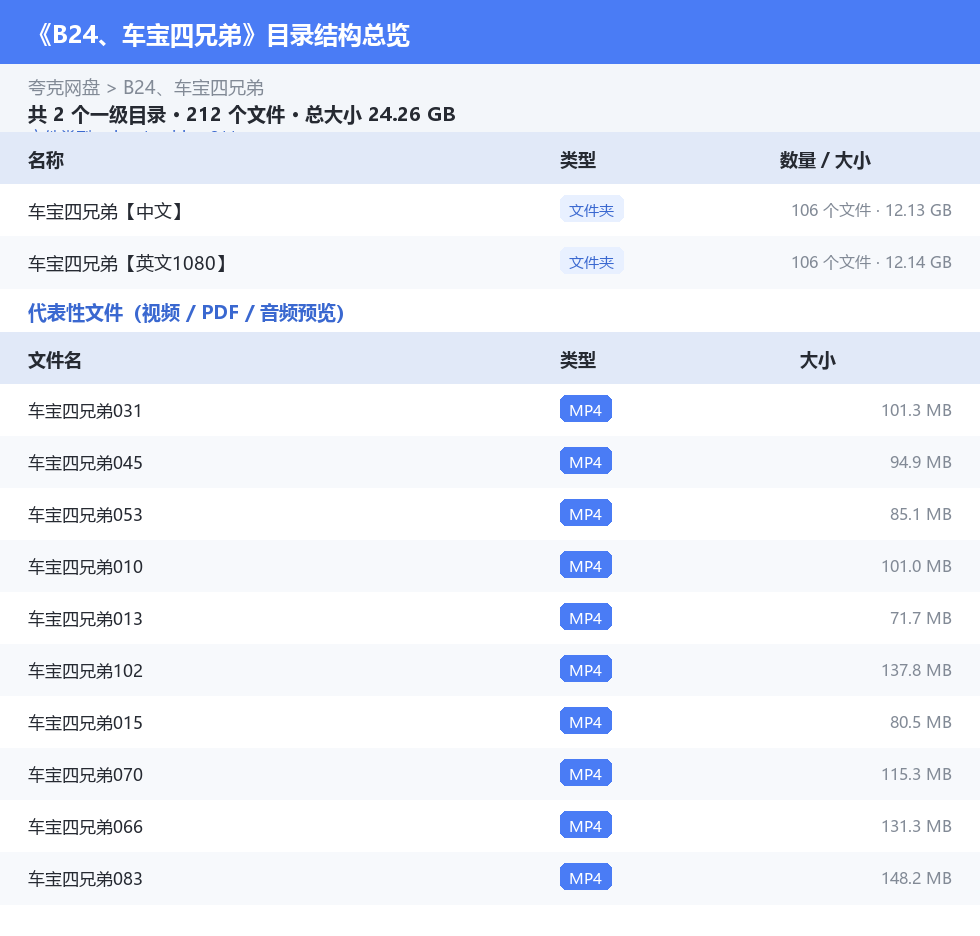Screen dimensions: 980x936
Task: Click the 115.3 MB size value
Action: pos(916,774)
